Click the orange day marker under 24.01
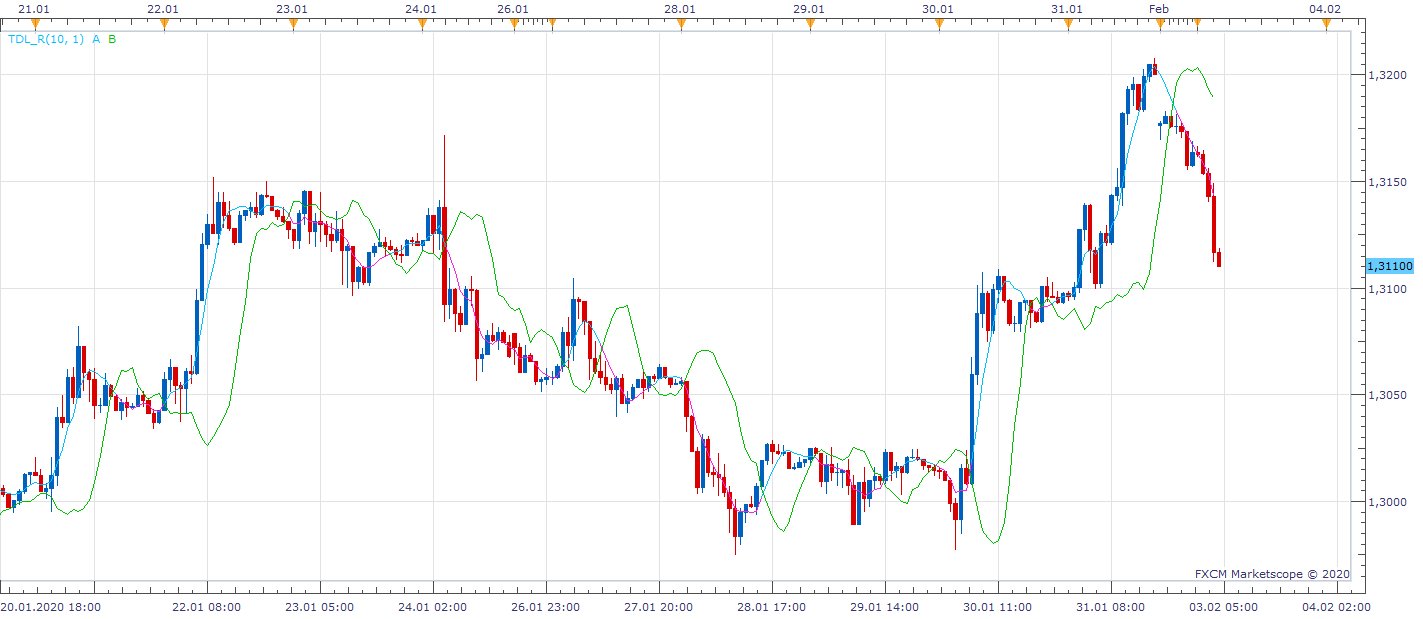The width and height of the screenshot is (1423, 619). click(x=421, y=23)
